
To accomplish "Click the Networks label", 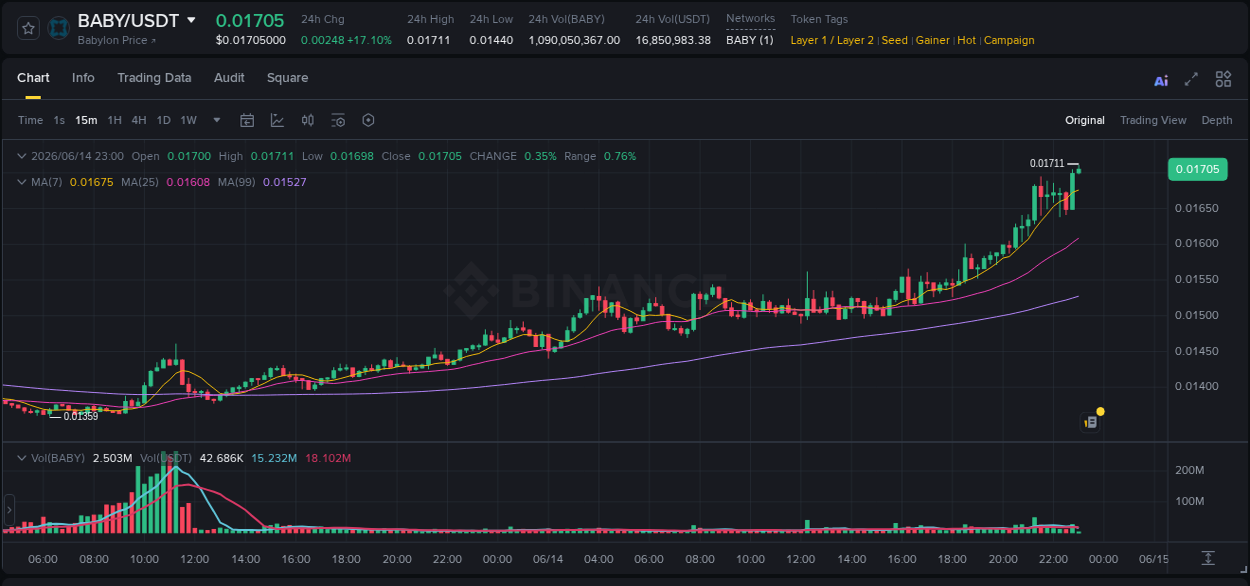I will point(750,19).
